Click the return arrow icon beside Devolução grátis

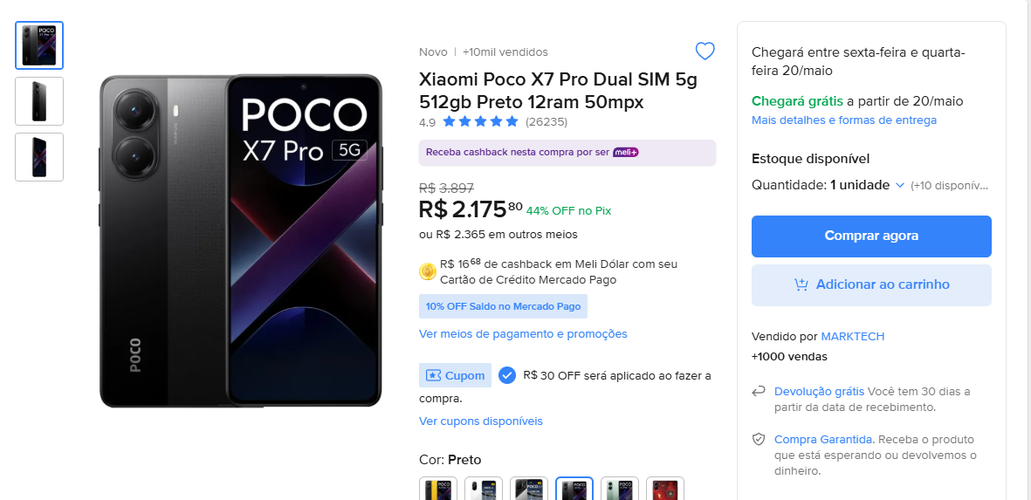759,391
